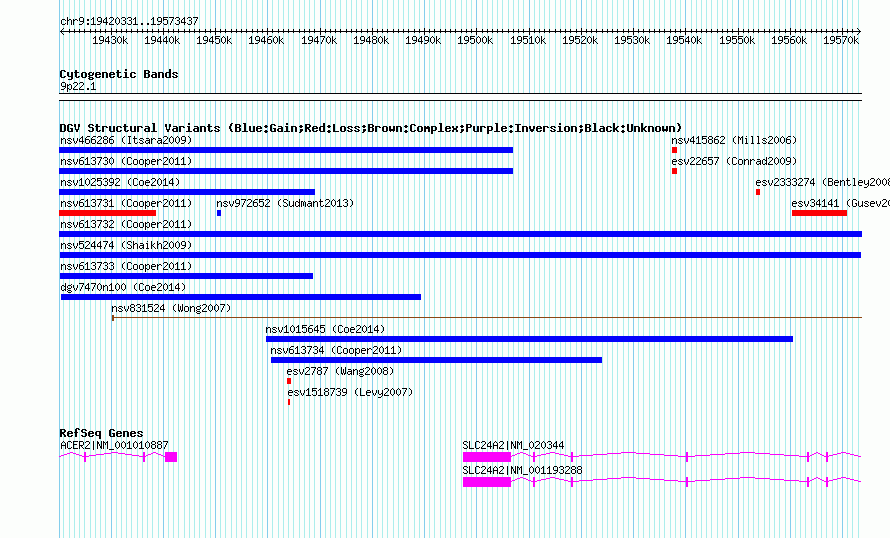Open the nsv466286 (Itsara2009) label

tap(126, 140)
